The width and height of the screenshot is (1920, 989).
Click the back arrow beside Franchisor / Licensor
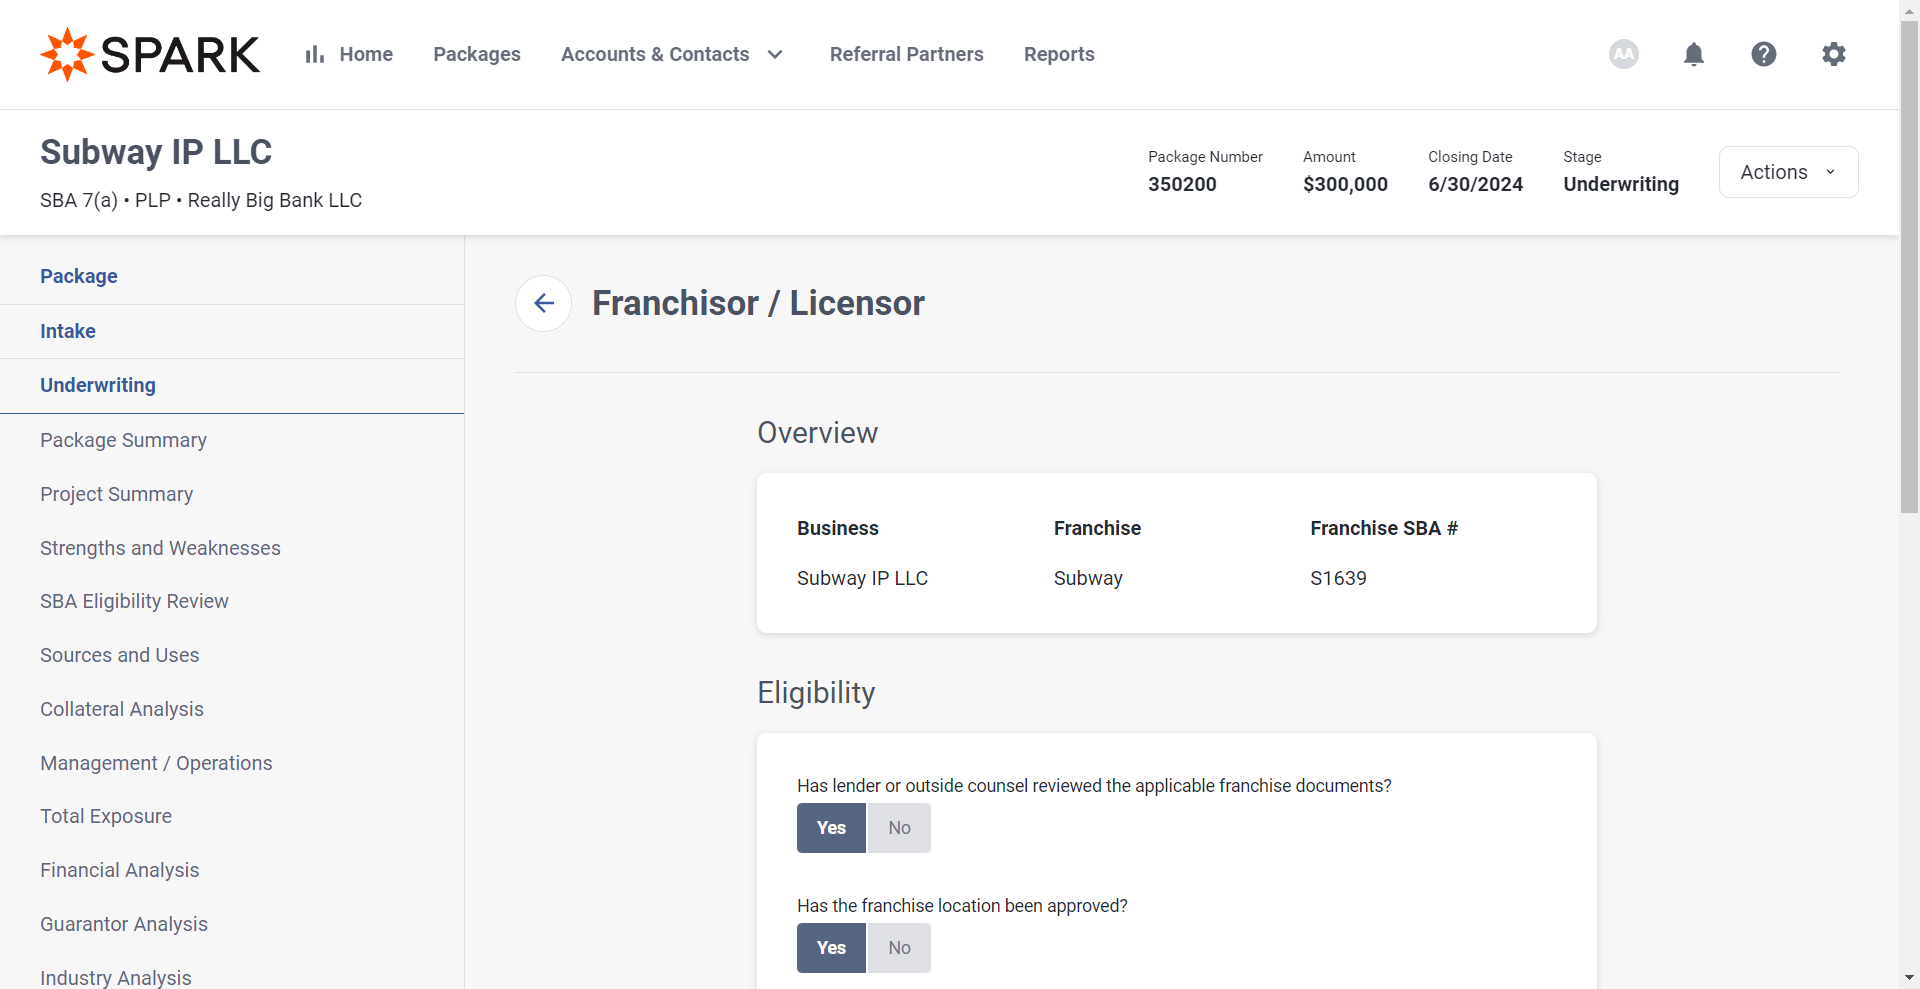pos(544,303)
